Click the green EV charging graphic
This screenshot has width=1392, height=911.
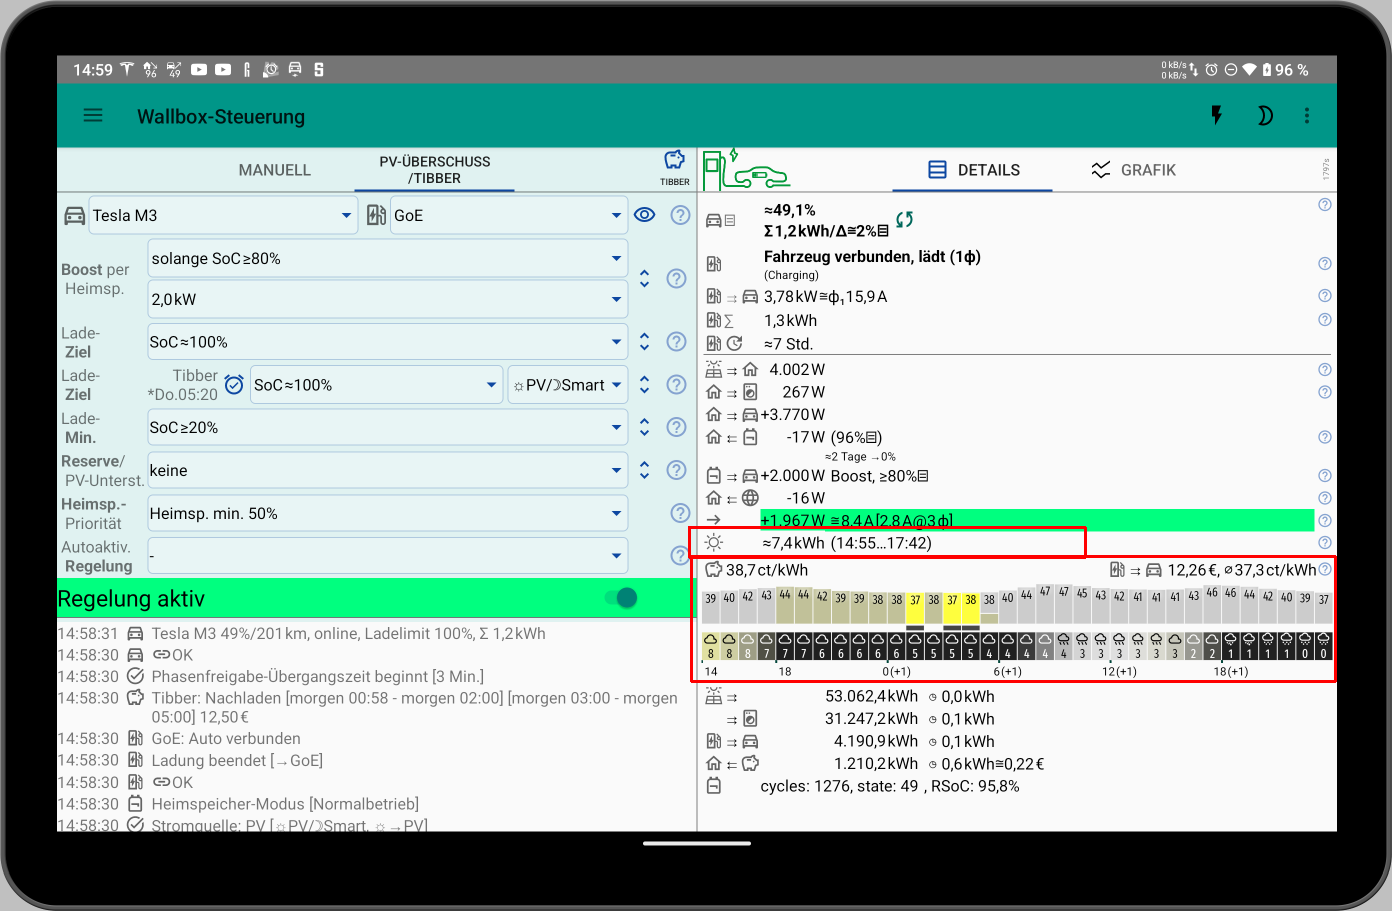pos(748,169)
